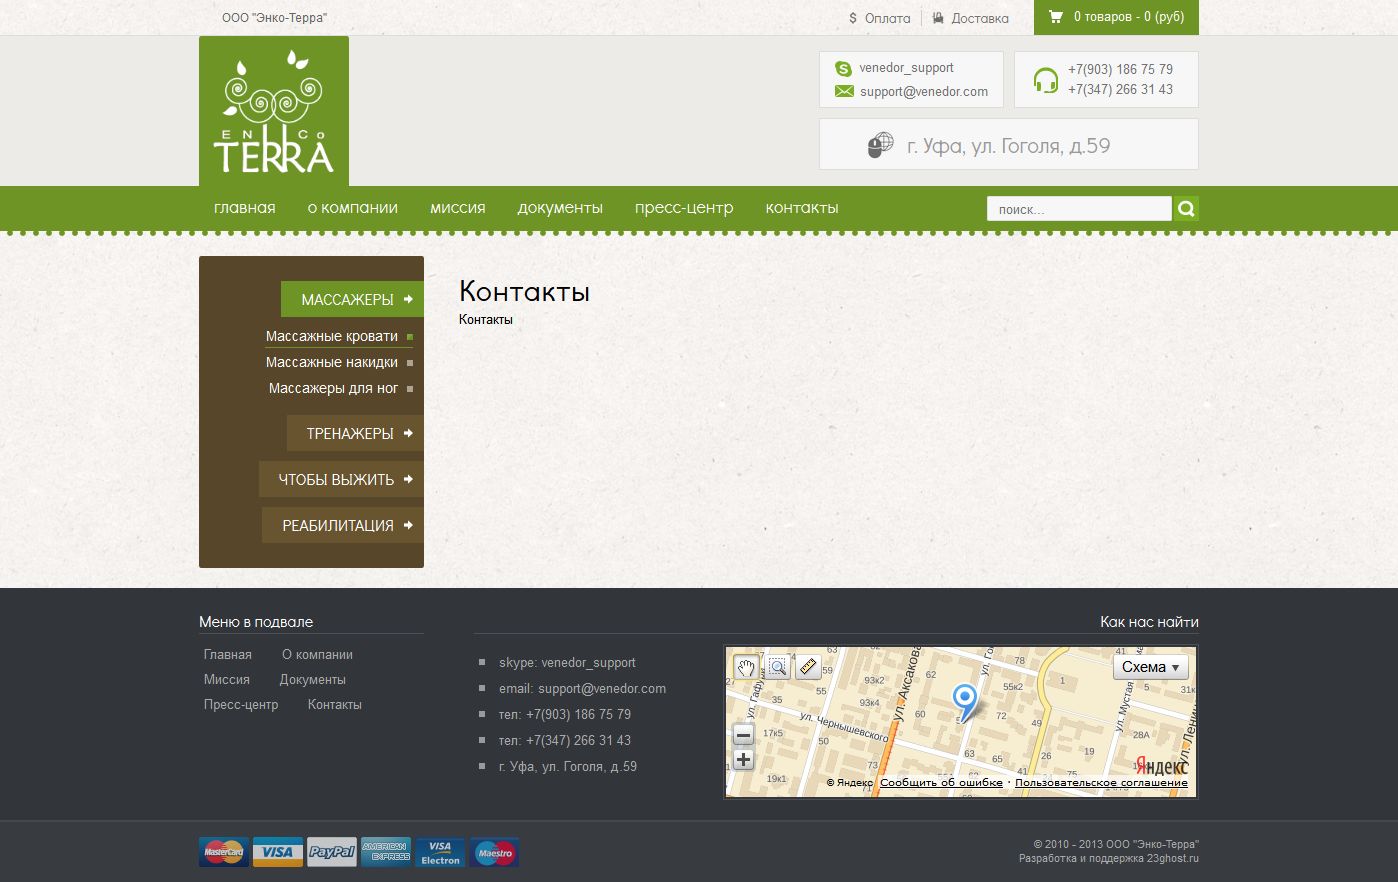This screenshot has height=882, width=1398.
Task: Select the map zoom-to-area magnifier tool
Action: click(777, 667)
